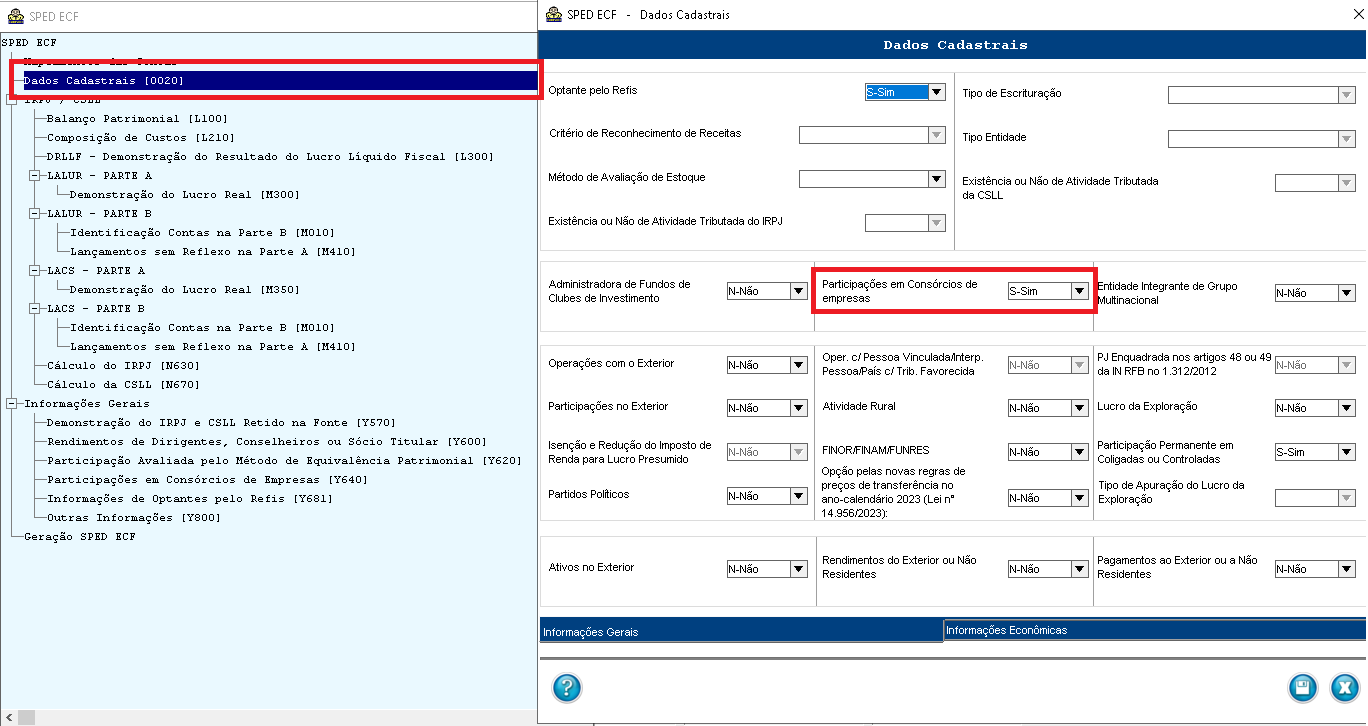Open Participação Permanente em Coligadas dropdown
This screenshot has height=726, width=1368.
(x=1346, y=452)
